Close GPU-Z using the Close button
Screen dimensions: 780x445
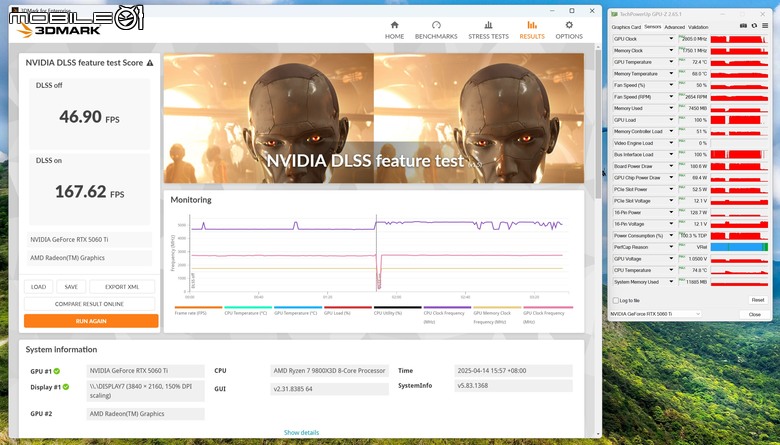point(755,314)
